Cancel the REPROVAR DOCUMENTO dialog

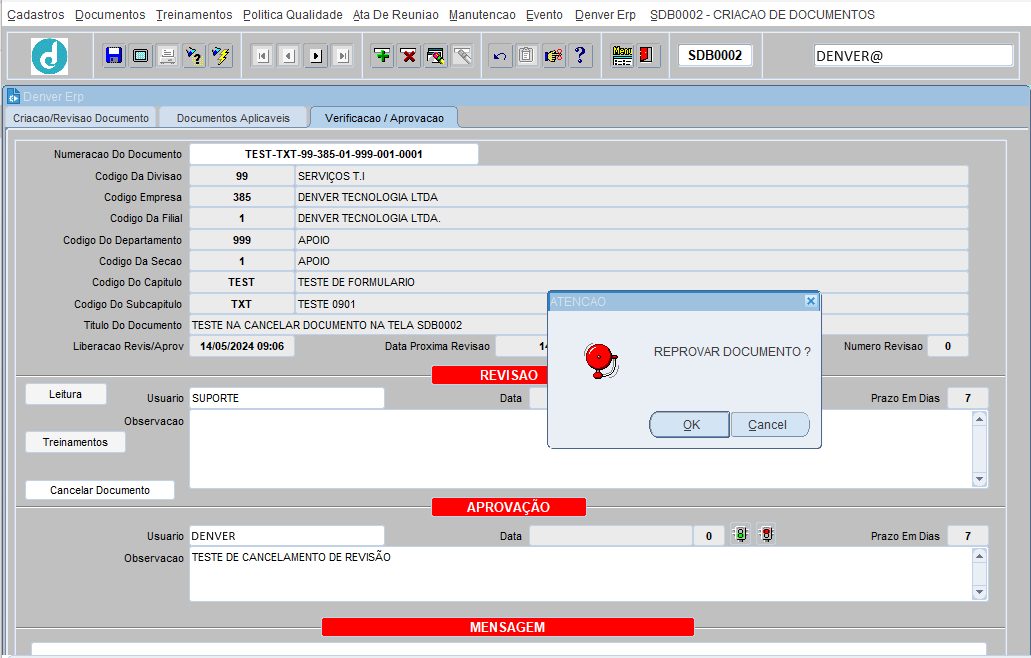pos(769,425)
